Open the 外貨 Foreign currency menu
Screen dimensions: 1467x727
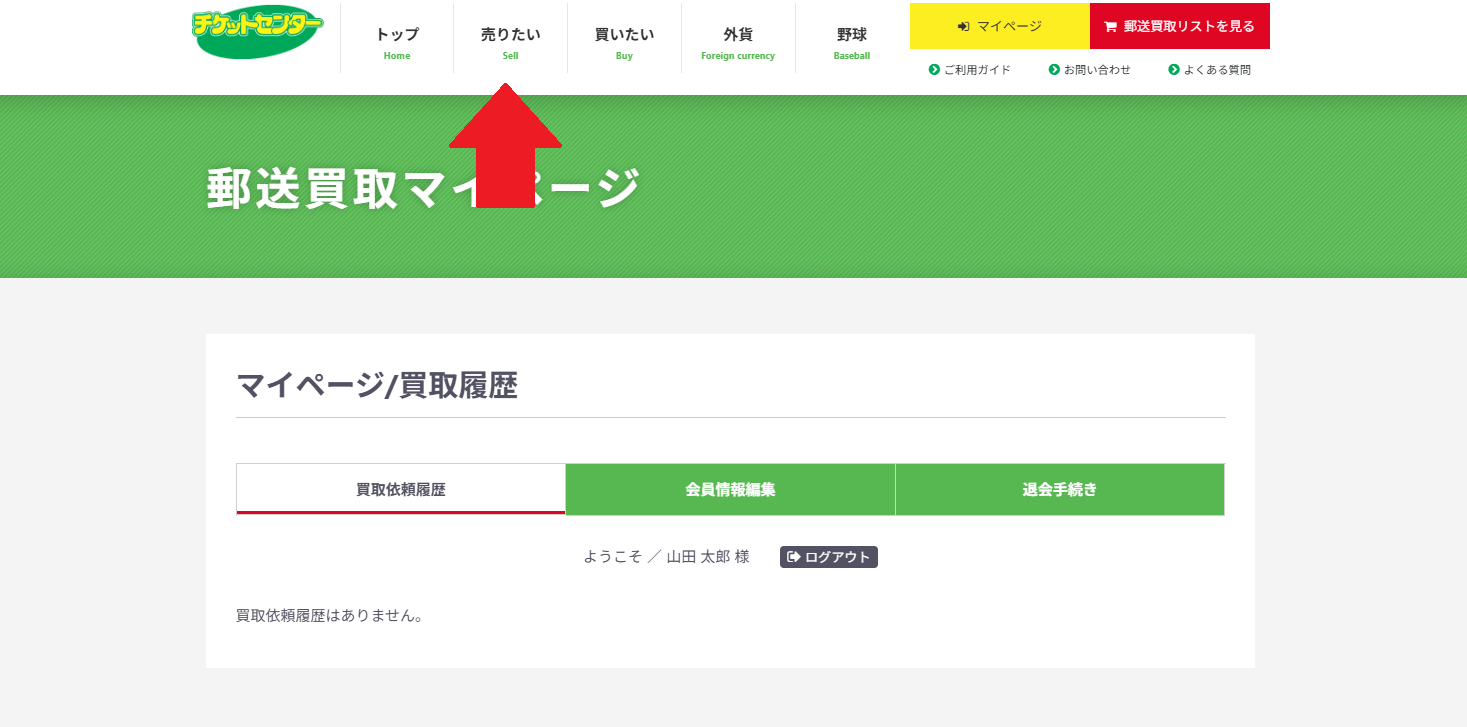coord(738,38)
